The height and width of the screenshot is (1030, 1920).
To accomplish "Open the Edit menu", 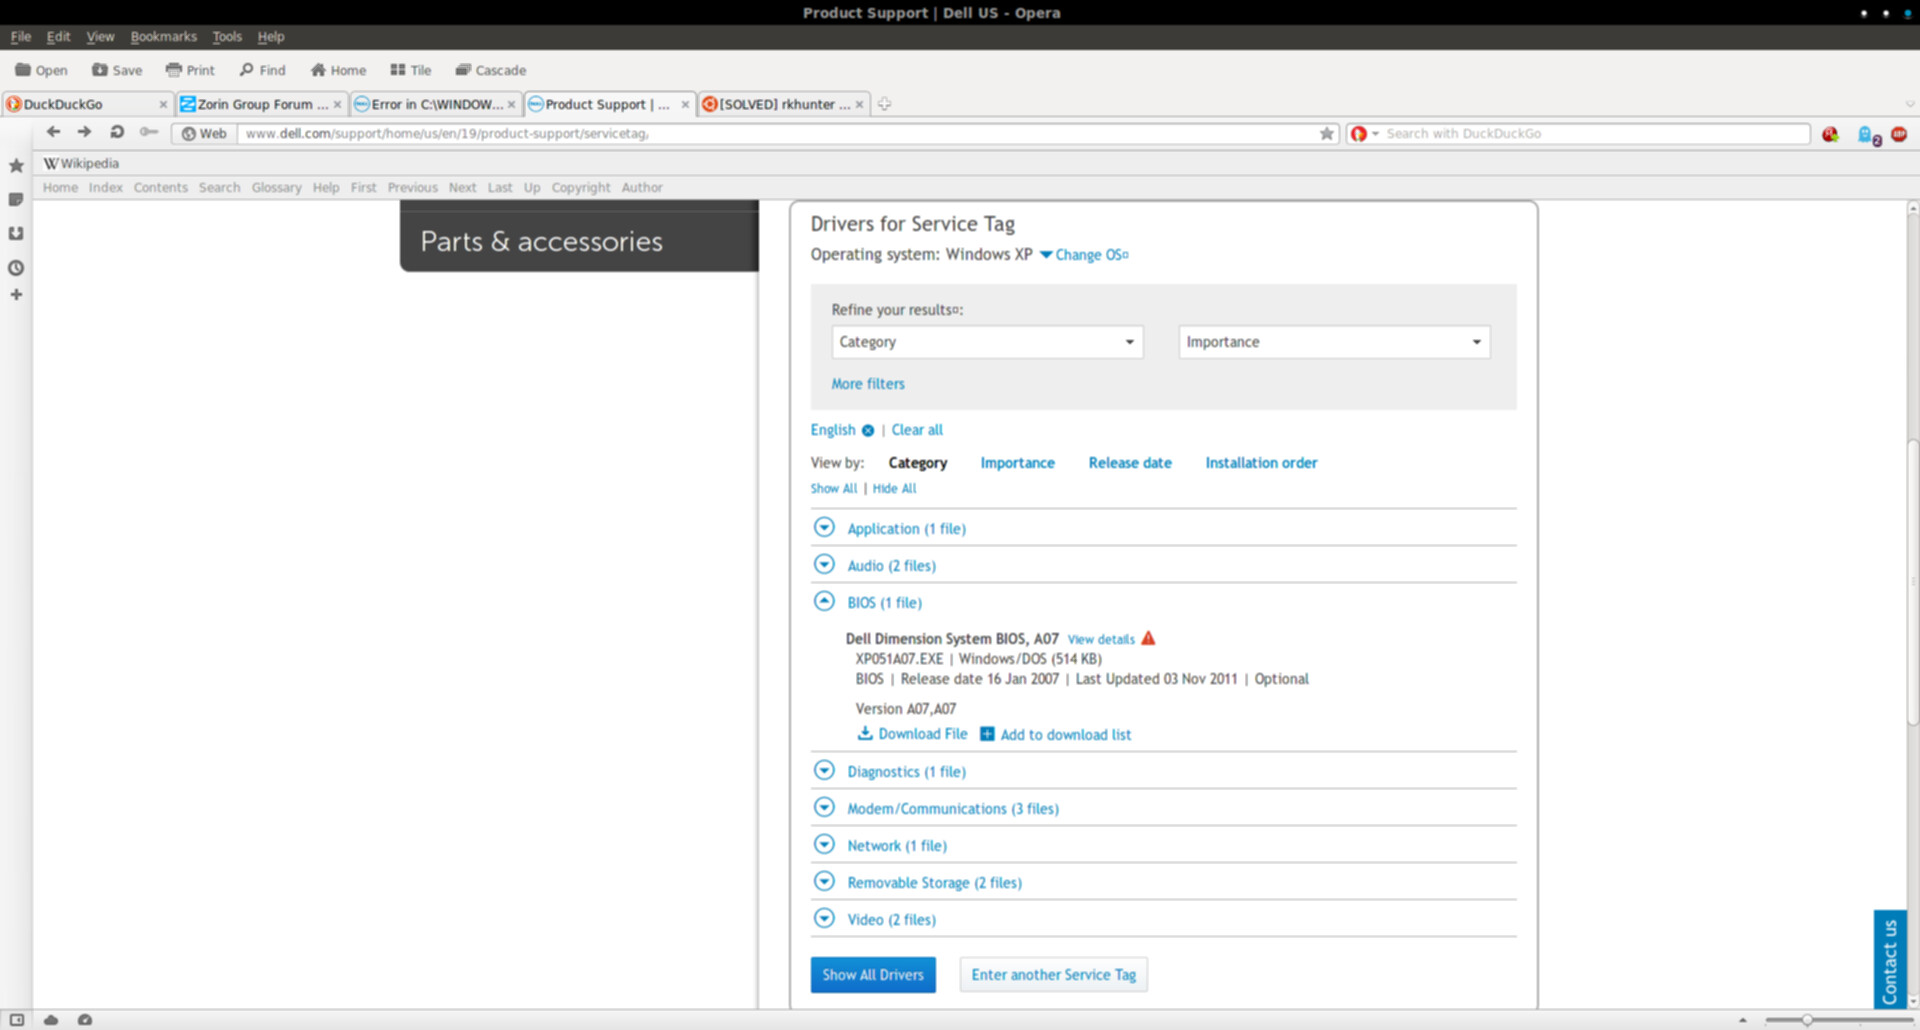I will coord(58,37).
